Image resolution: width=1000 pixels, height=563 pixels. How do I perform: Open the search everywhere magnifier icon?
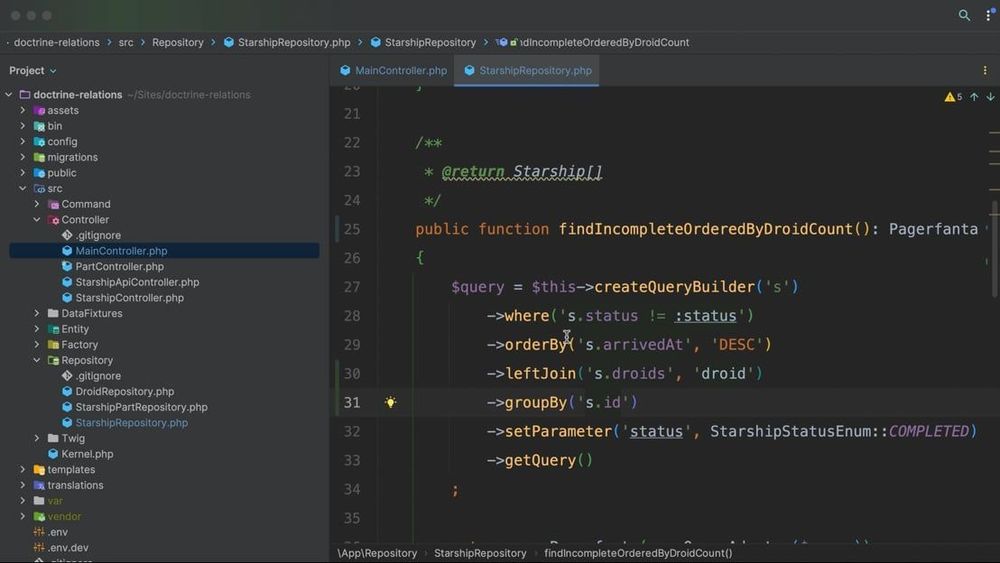pos(964,15)
